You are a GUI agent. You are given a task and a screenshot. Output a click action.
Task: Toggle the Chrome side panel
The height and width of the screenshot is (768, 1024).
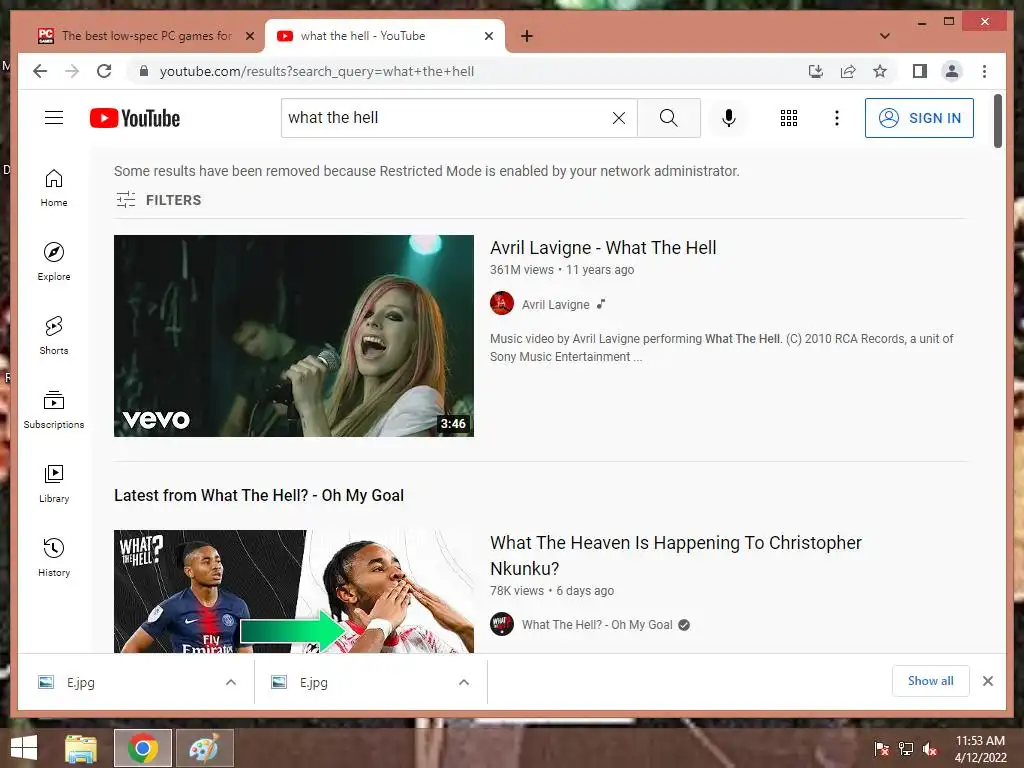click(x=920, y=71)
